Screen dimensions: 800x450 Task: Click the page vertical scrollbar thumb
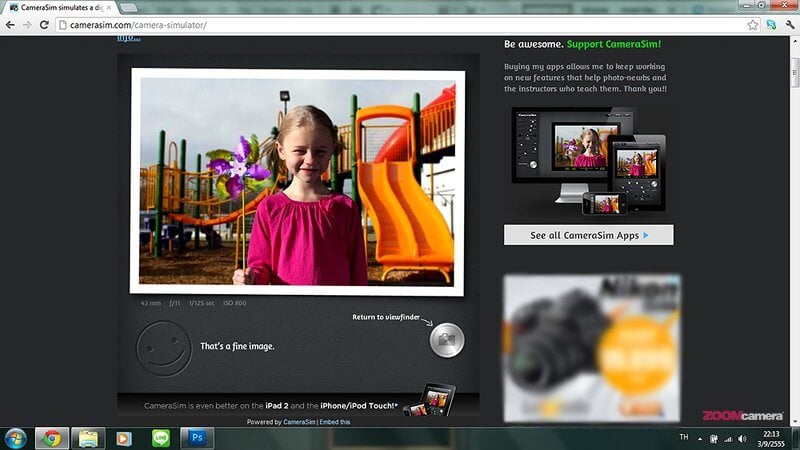(x=795, y=73)
